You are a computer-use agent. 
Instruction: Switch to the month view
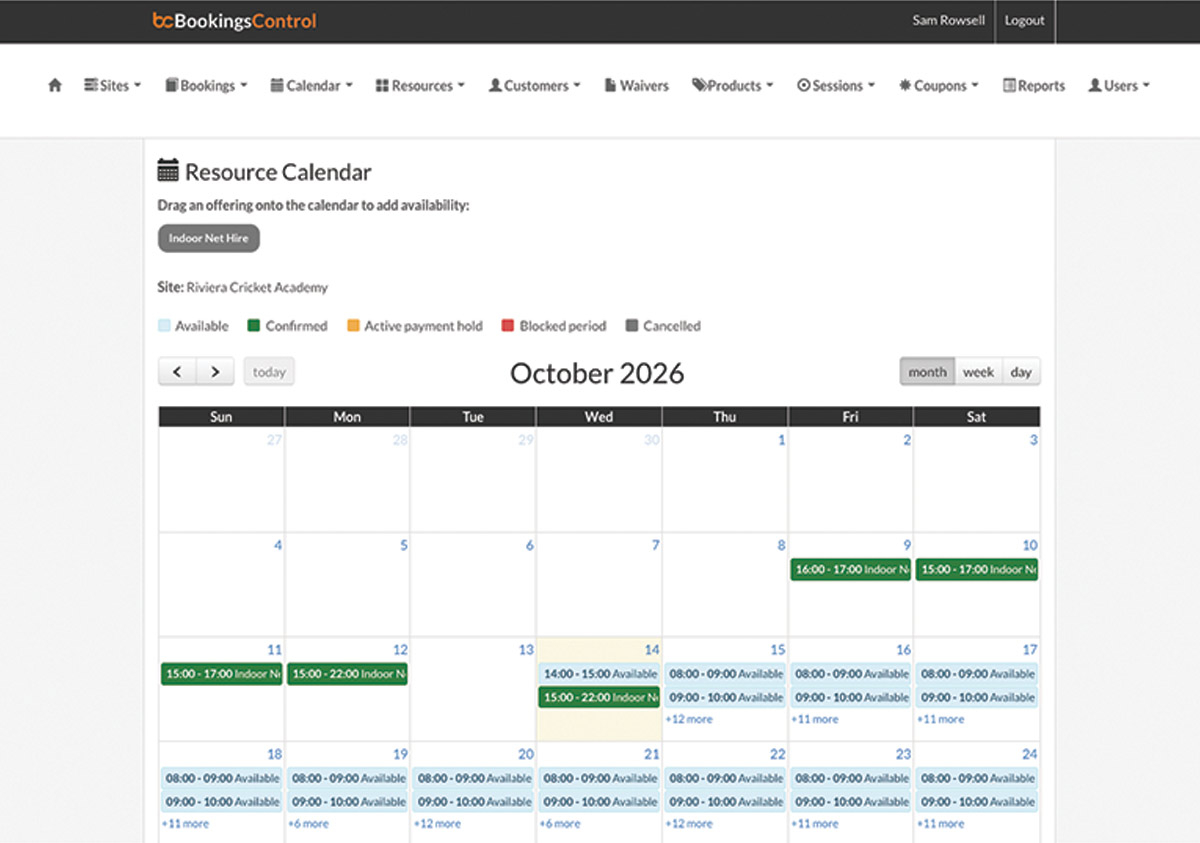pos(927,372)
